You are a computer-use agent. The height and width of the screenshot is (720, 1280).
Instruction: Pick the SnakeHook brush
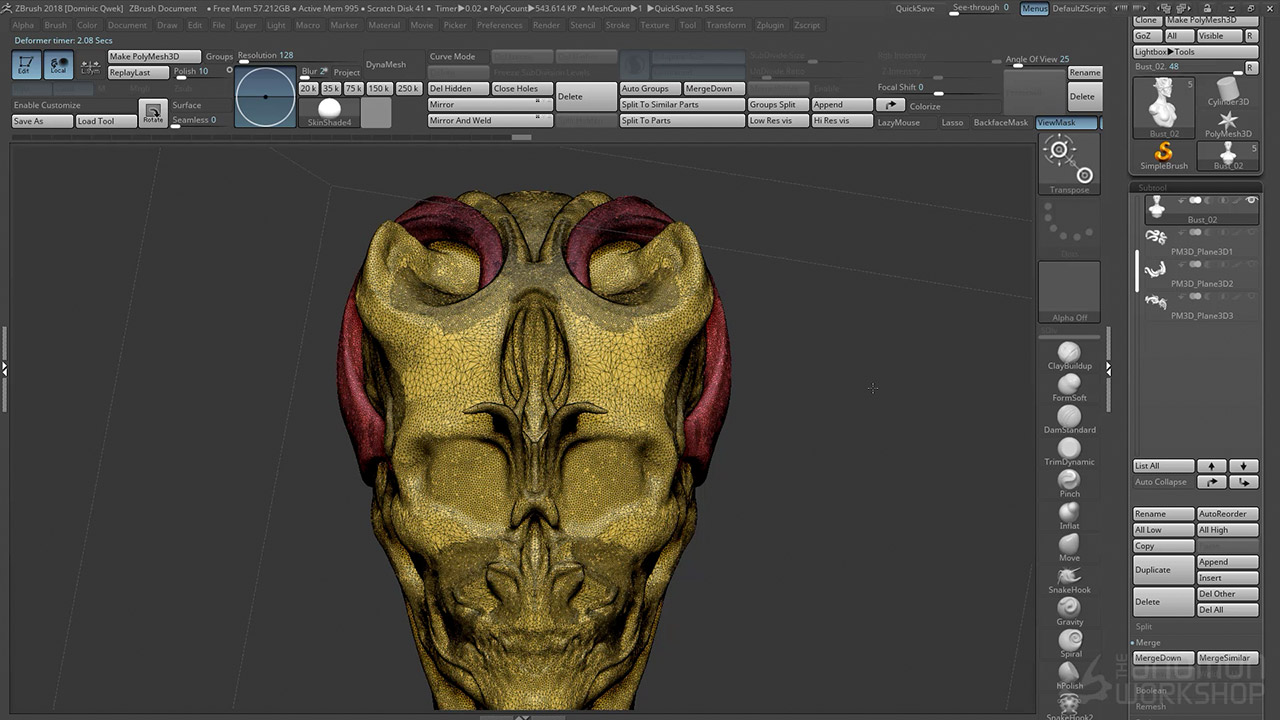[x=1069, y=577]
